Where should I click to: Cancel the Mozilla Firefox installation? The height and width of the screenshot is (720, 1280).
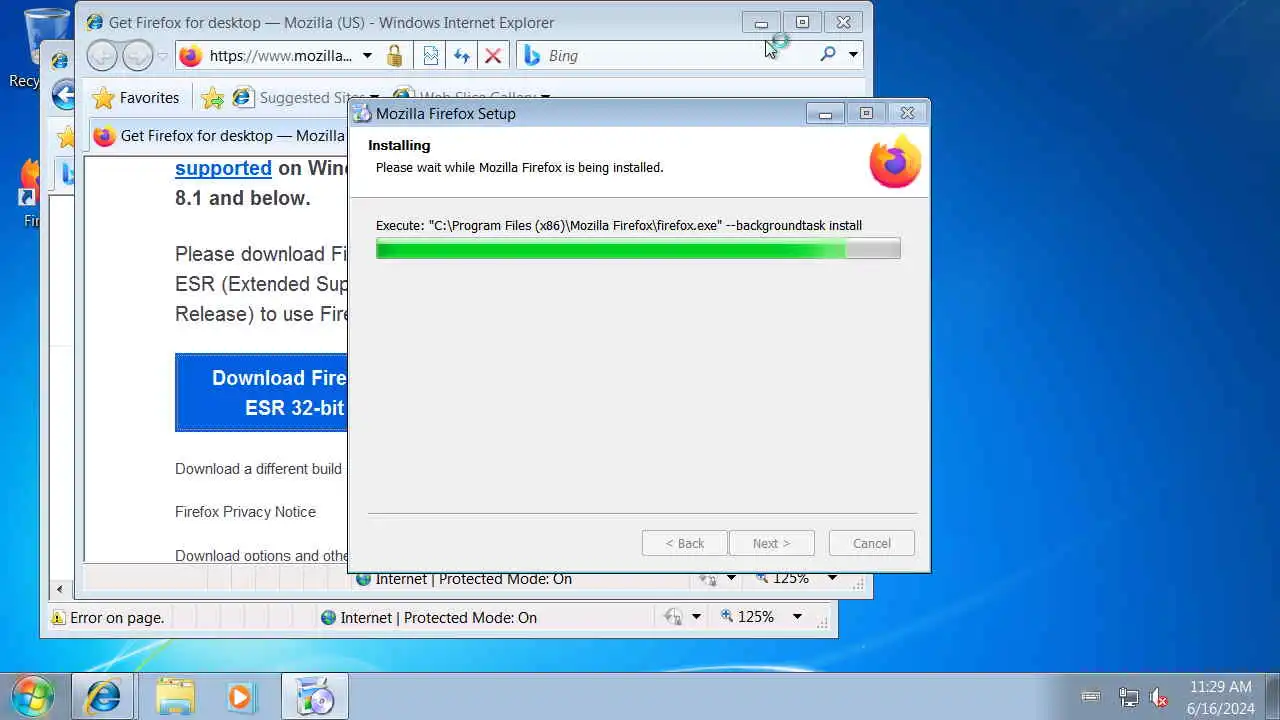(x=872, y=543)
